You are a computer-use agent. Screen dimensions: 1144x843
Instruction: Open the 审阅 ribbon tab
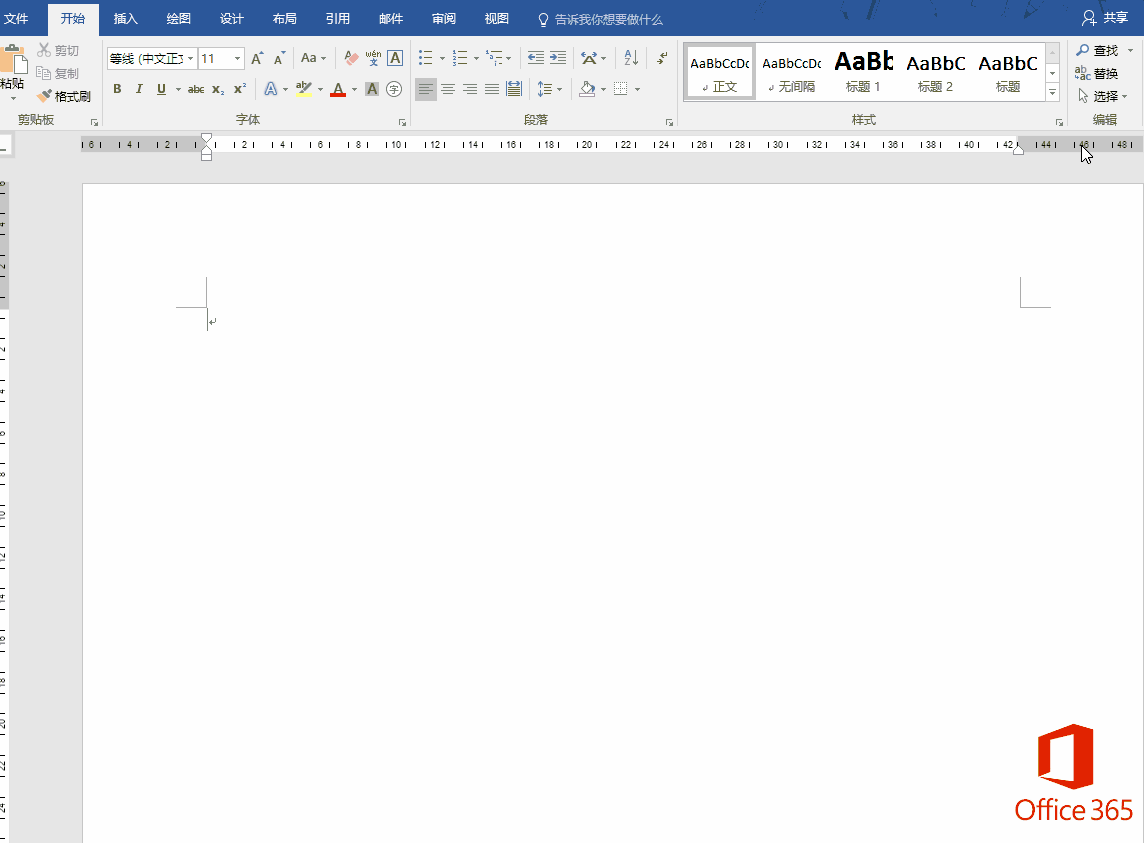[444, 19]
